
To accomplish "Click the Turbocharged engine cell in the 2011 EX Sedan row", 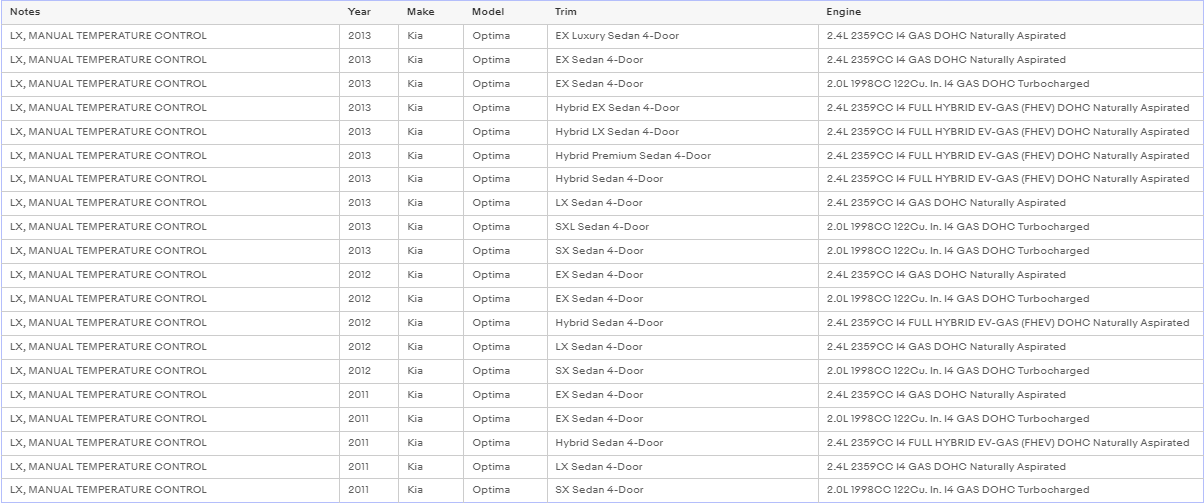I will pos(1010,419).
